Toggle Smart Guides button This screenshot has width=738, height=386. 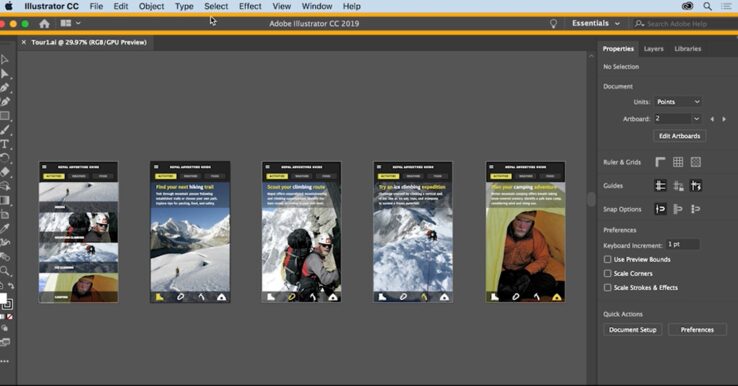coord(696,185)
